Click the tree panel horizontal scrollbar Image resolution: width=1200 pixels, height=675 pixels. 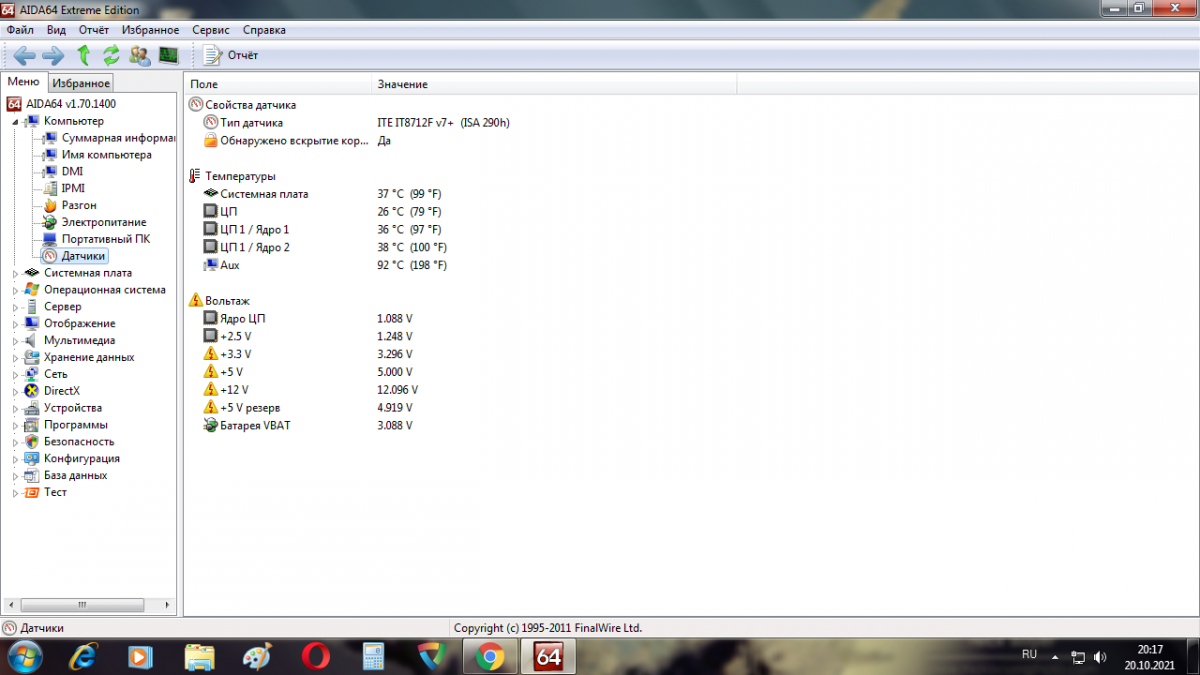pyautogui.click(x=90, y=606)
